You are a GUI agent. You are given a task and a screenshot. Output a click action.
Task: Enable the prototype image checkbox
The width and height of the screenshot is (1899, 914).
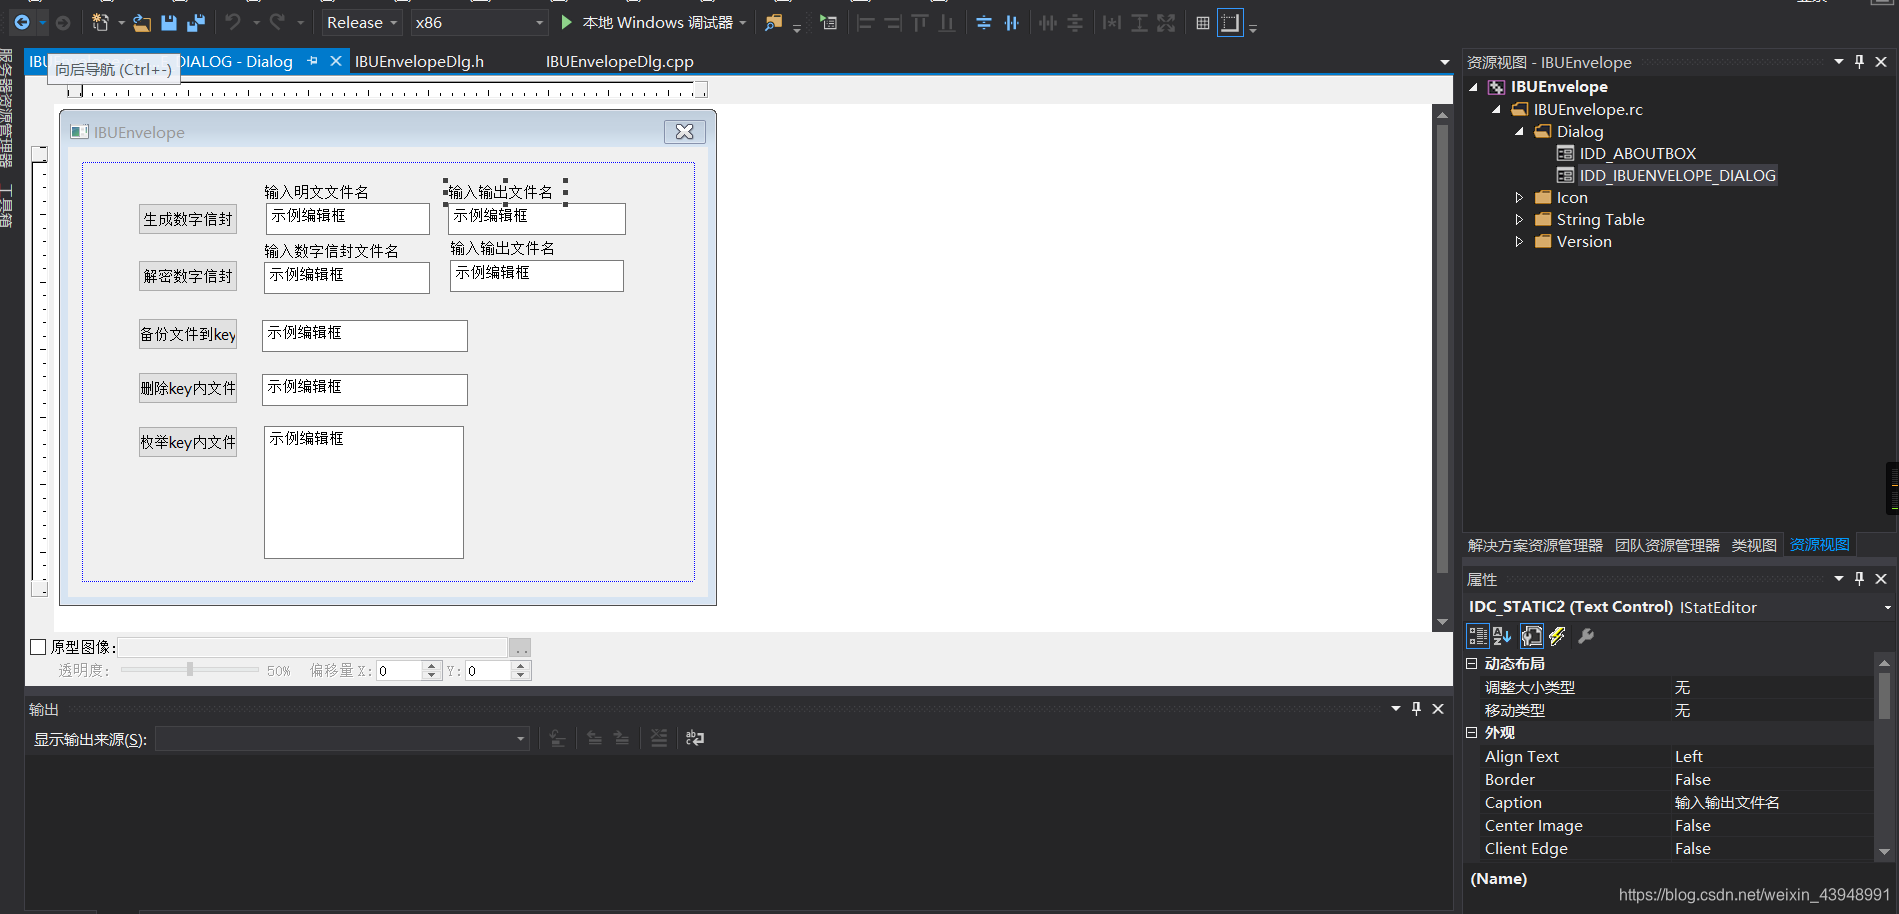point(38,647)
